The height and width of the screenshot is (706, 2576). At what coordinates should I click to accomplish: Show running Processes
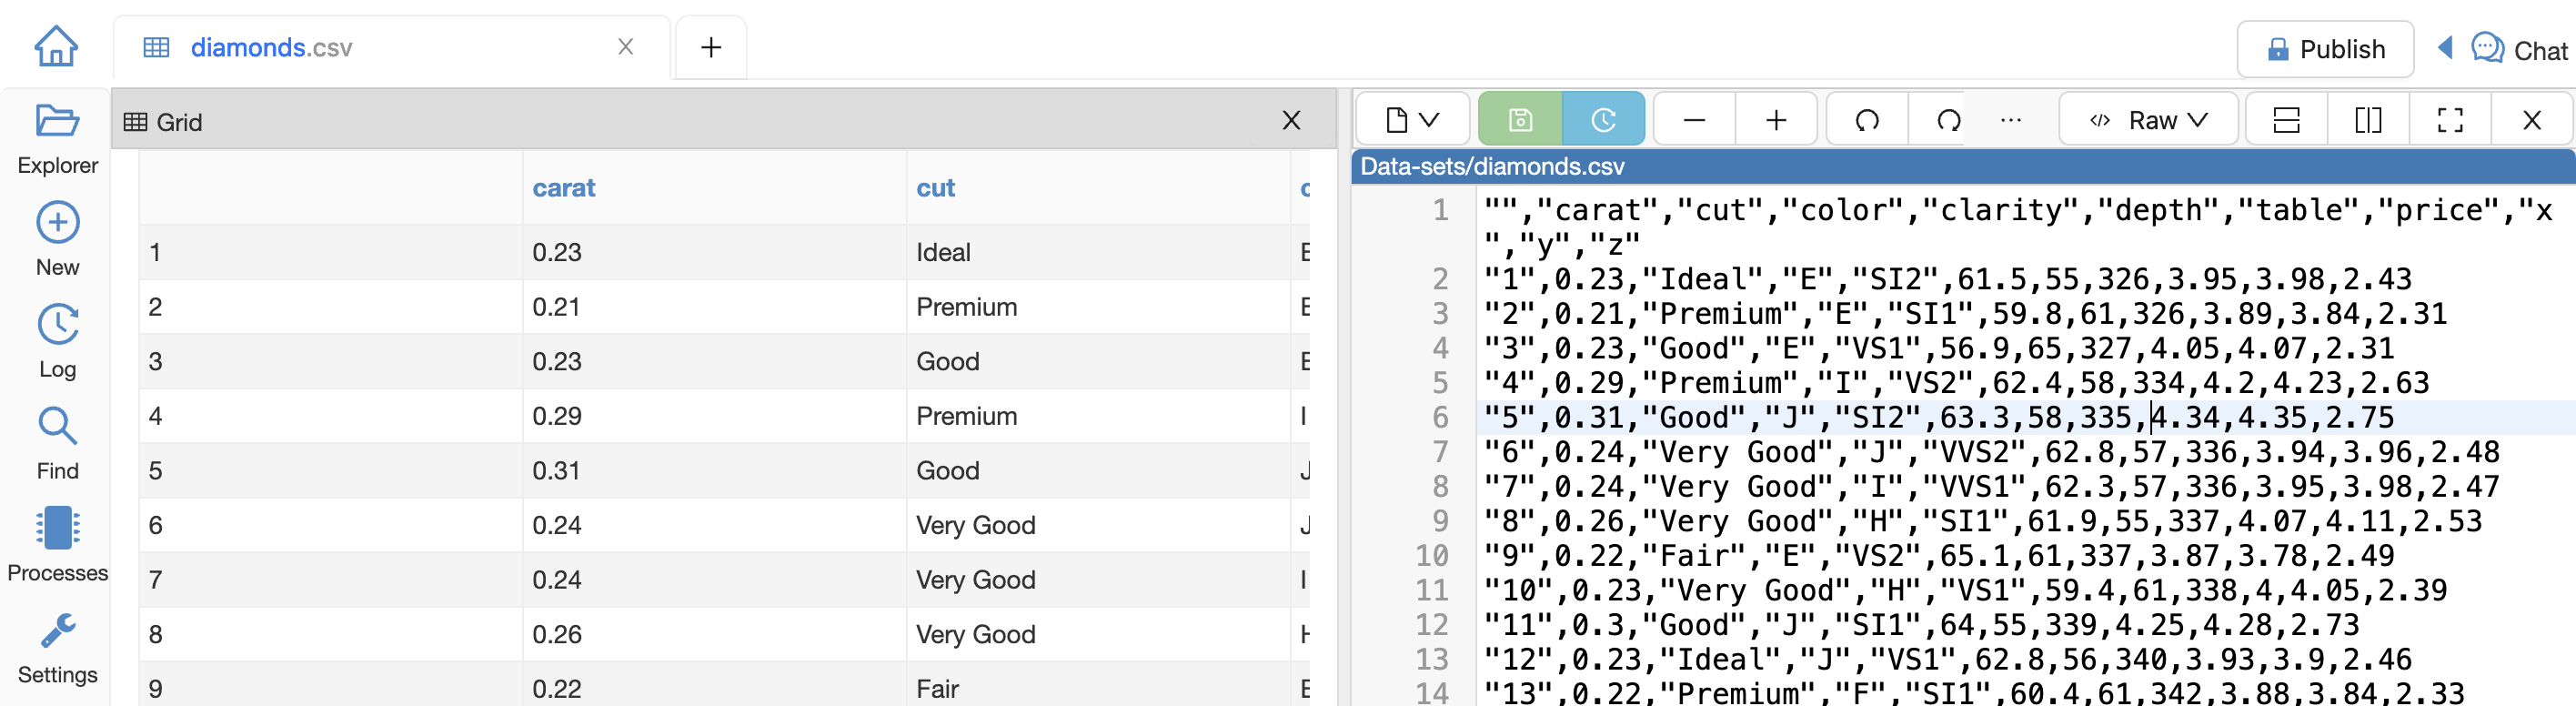(x=57, y=545)
